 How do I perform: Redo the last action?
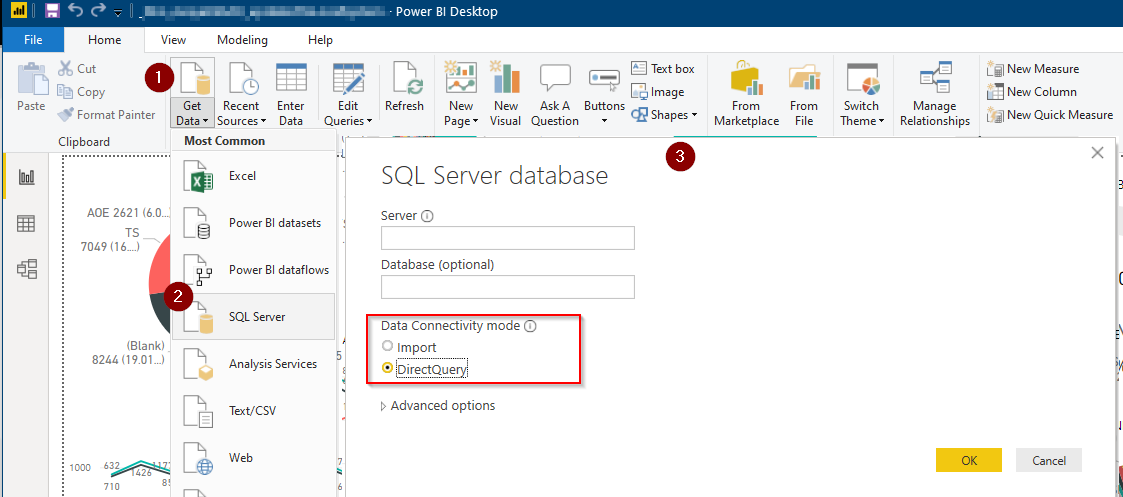[98, 11]
